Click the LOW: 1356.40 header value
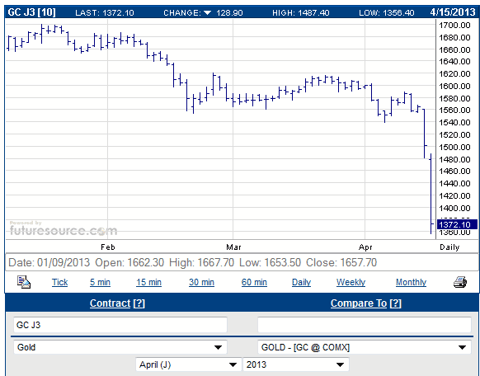The image size is (480, 376). click(386, 13)
